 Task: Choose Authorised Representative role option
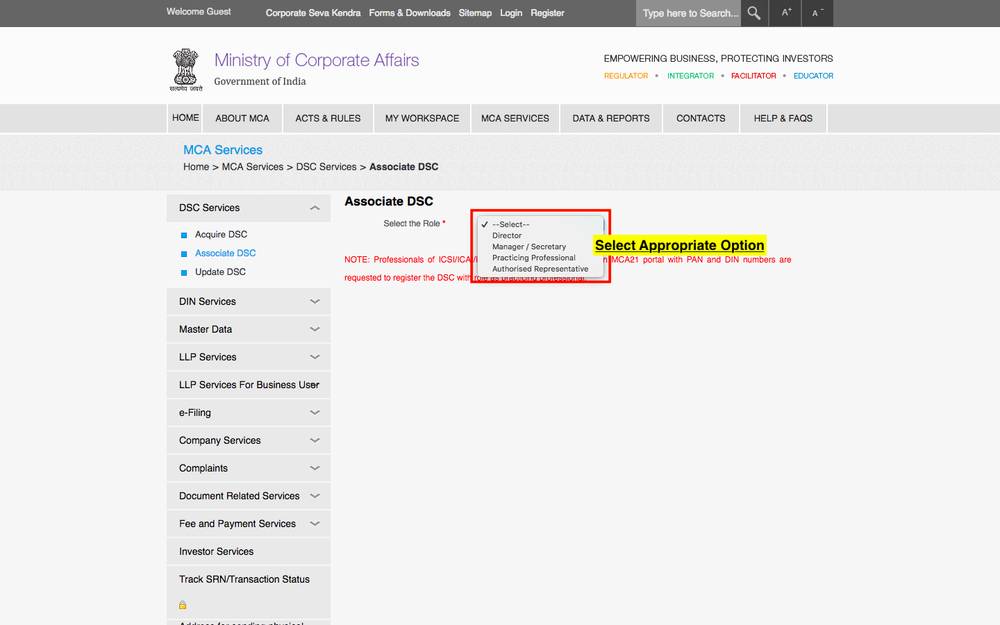tap(541, 269)
